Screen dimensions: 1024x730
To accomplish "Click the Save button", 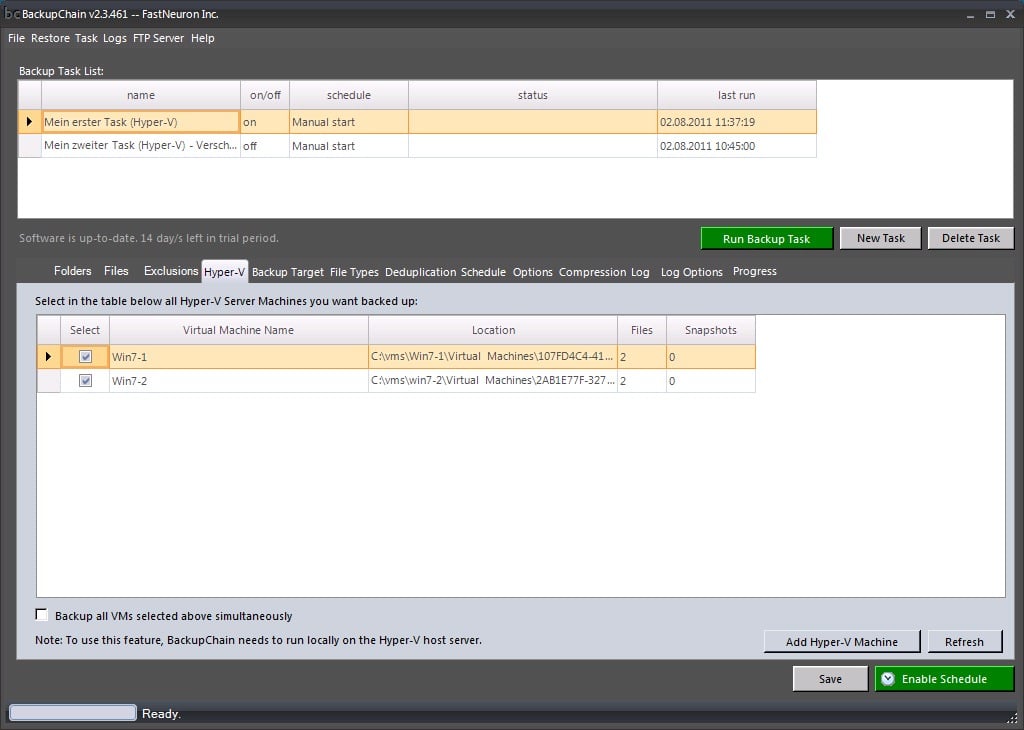I will (830, 679).
